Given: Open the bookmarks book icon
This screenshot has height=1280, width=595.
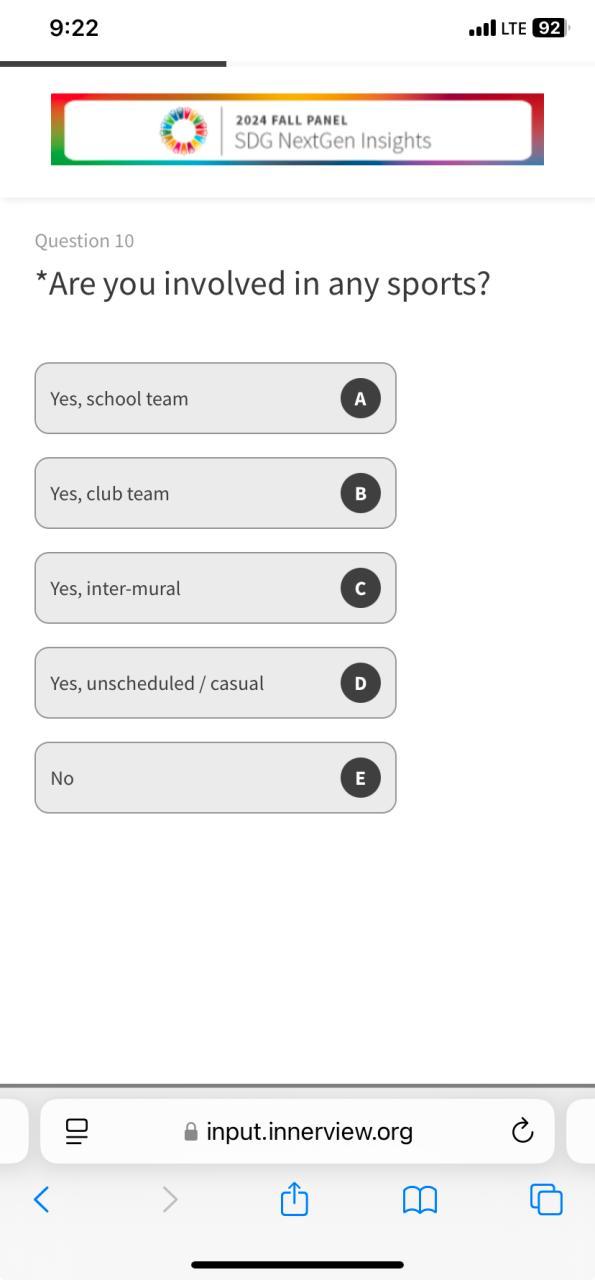Looking at the screenshot, I should click(x=420, y=1199).
